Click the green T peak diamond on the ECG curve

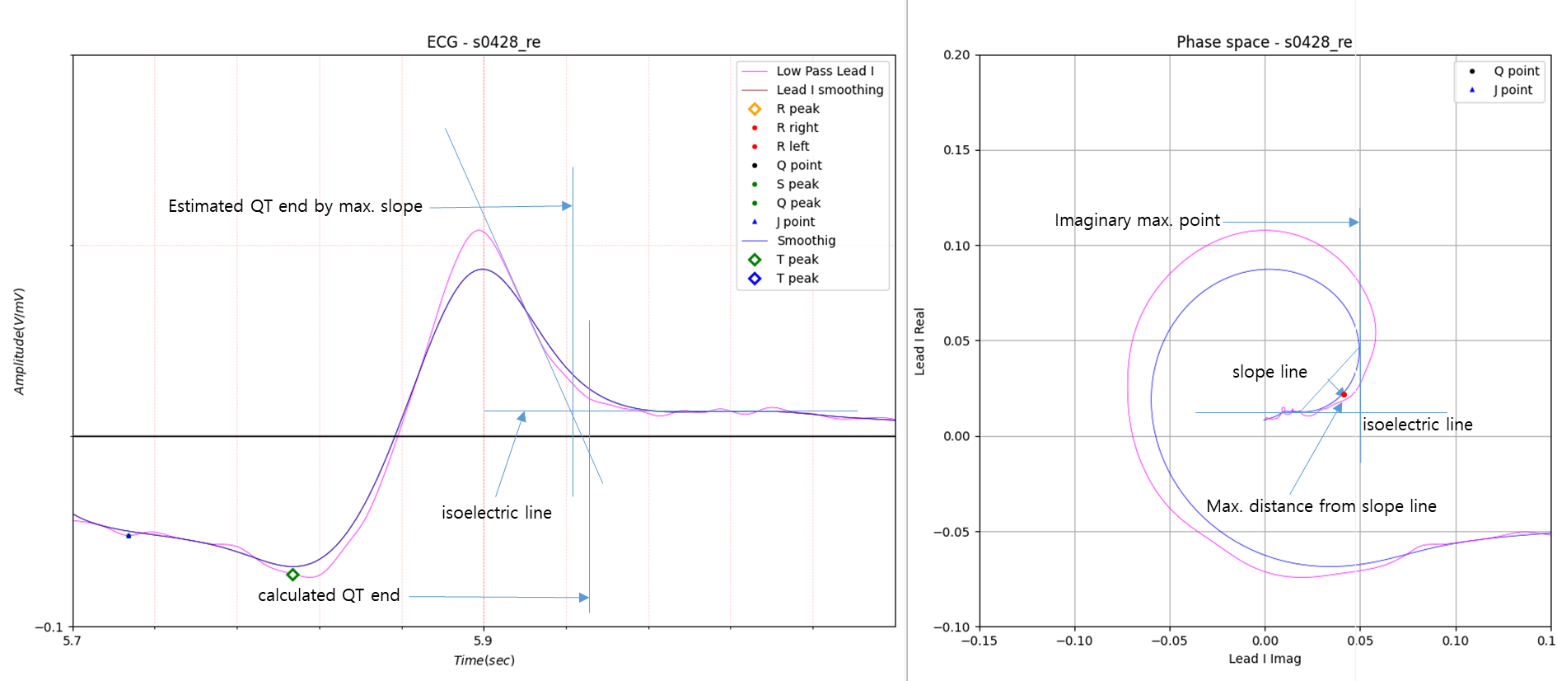pyautogui.click(x=292, y=574)
